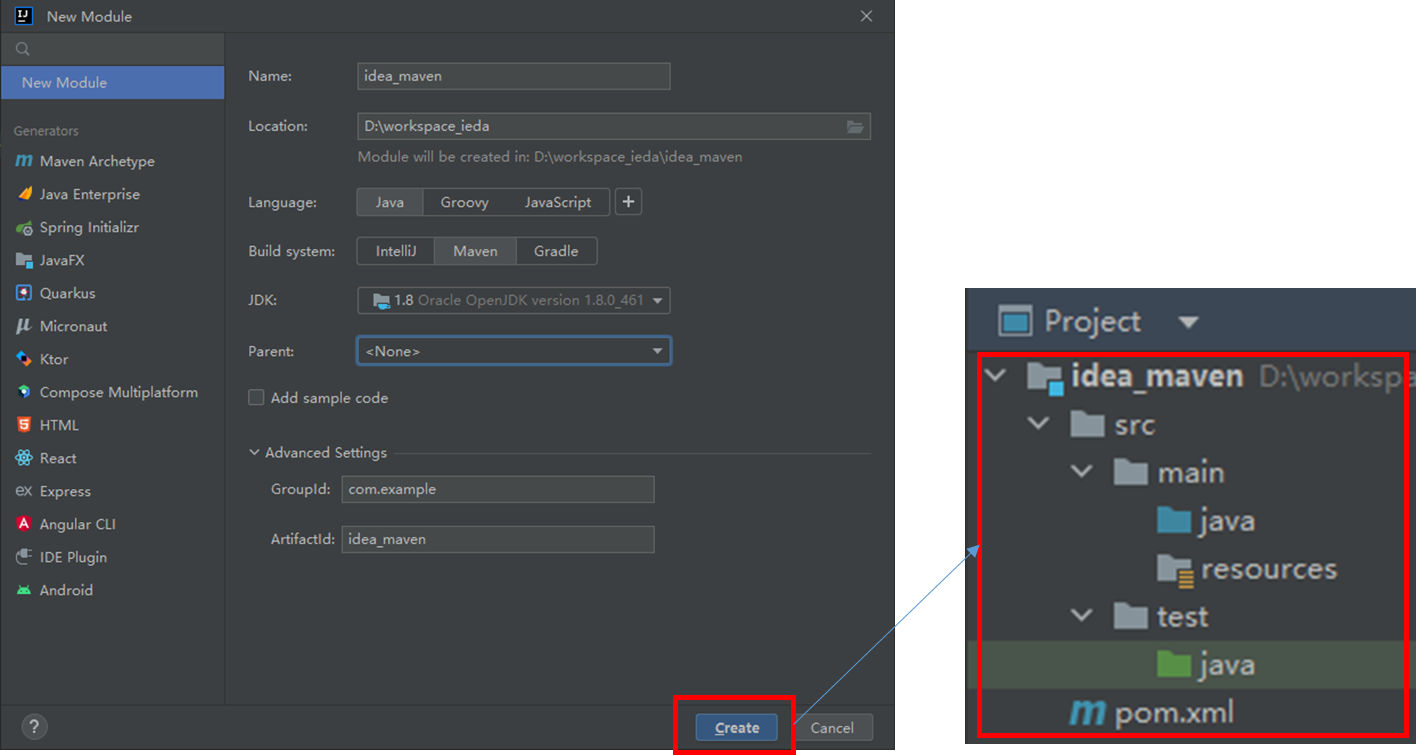Select the JavaFX generator icon
This screenshot has width=1416, height=755.
point(24,260)
